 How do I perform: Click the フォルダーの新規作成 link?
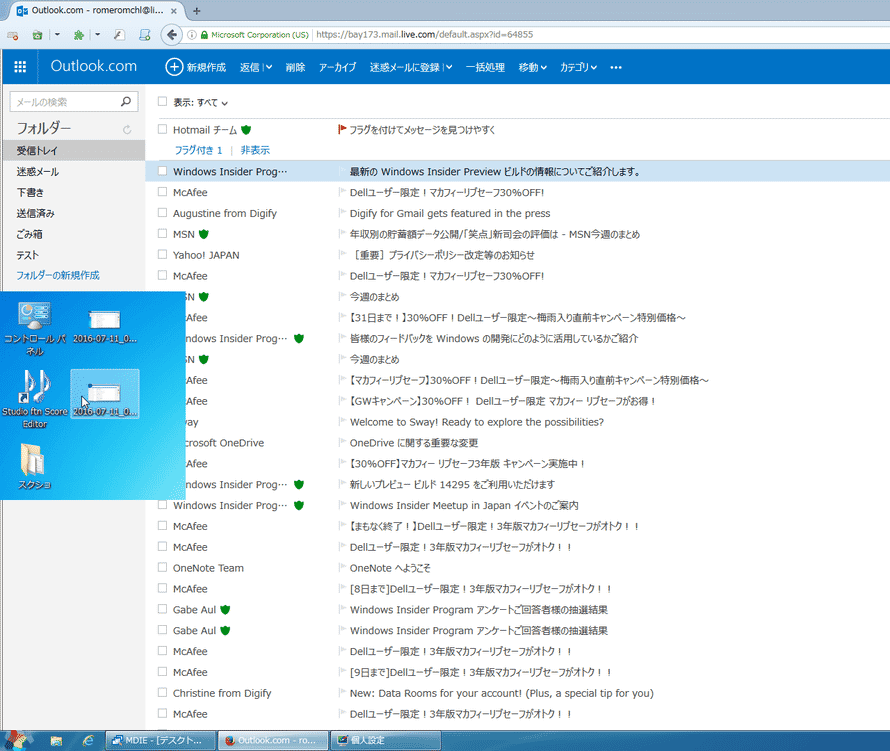pos(58,275)
